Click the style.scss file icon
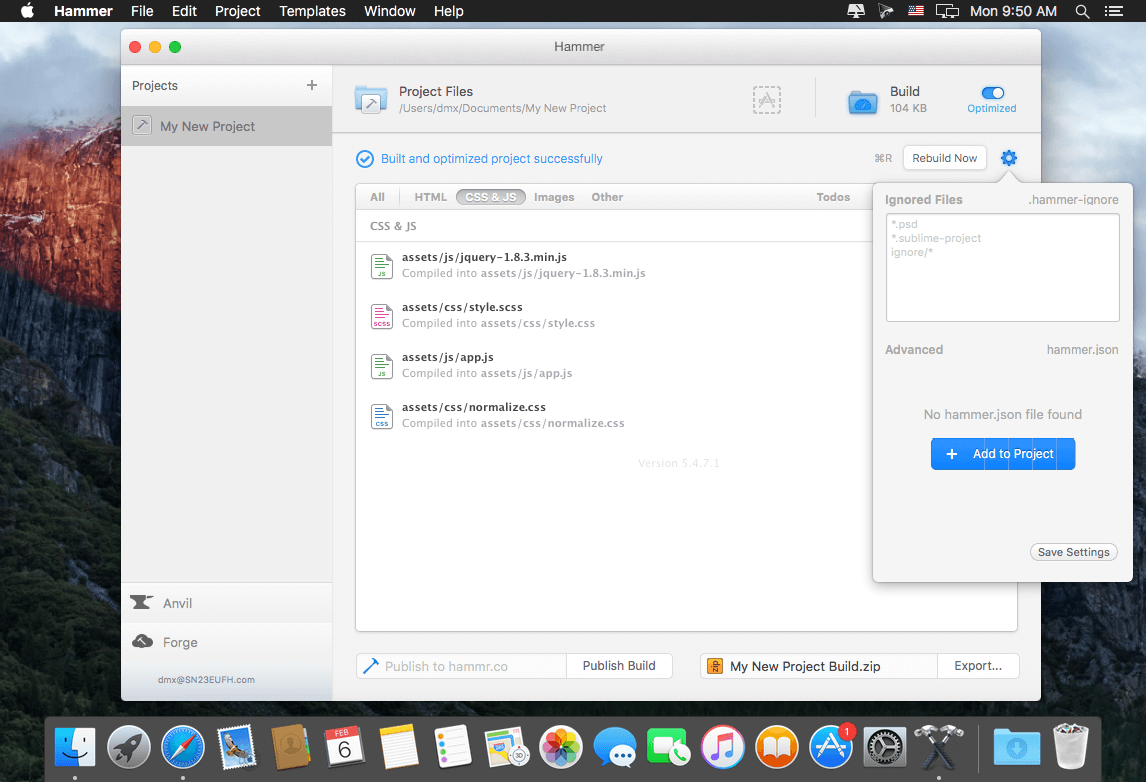 (x=382, y=316)
